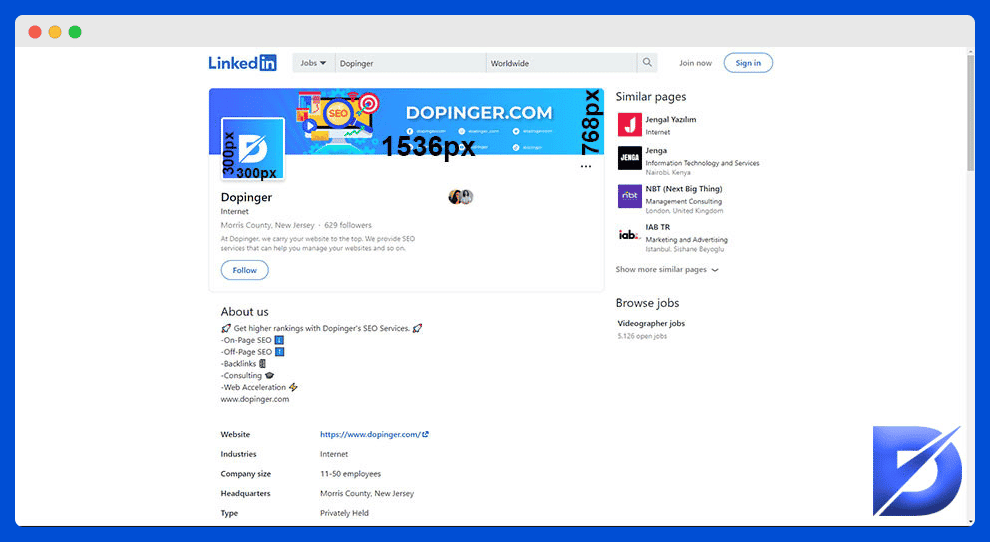Expand the Jobs search type dropdown

(x=313, y=63)
